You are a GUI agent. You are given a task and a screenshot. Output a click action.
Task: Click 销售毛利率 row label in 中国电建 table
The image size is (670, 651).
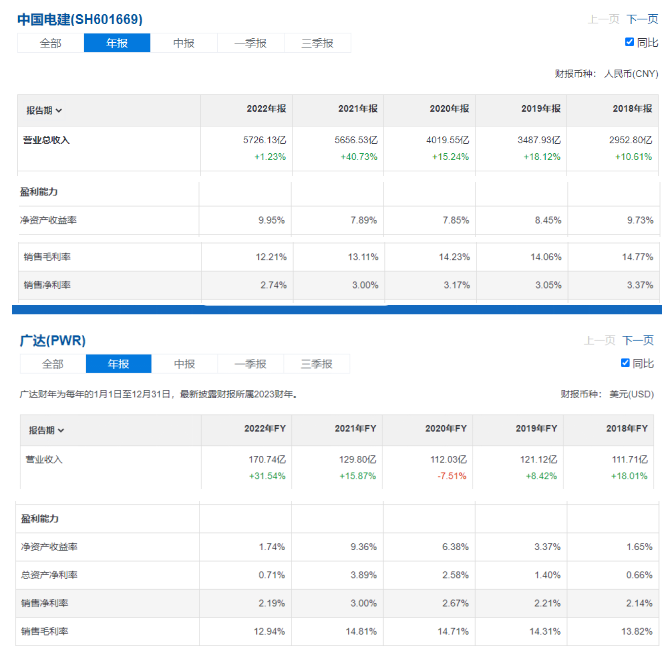(x=47, y=257)
